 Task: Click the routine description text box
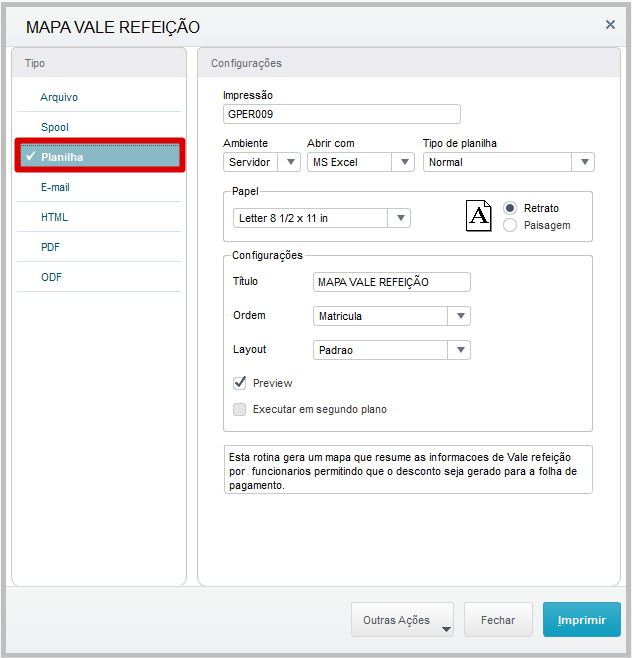pos(408,470)
